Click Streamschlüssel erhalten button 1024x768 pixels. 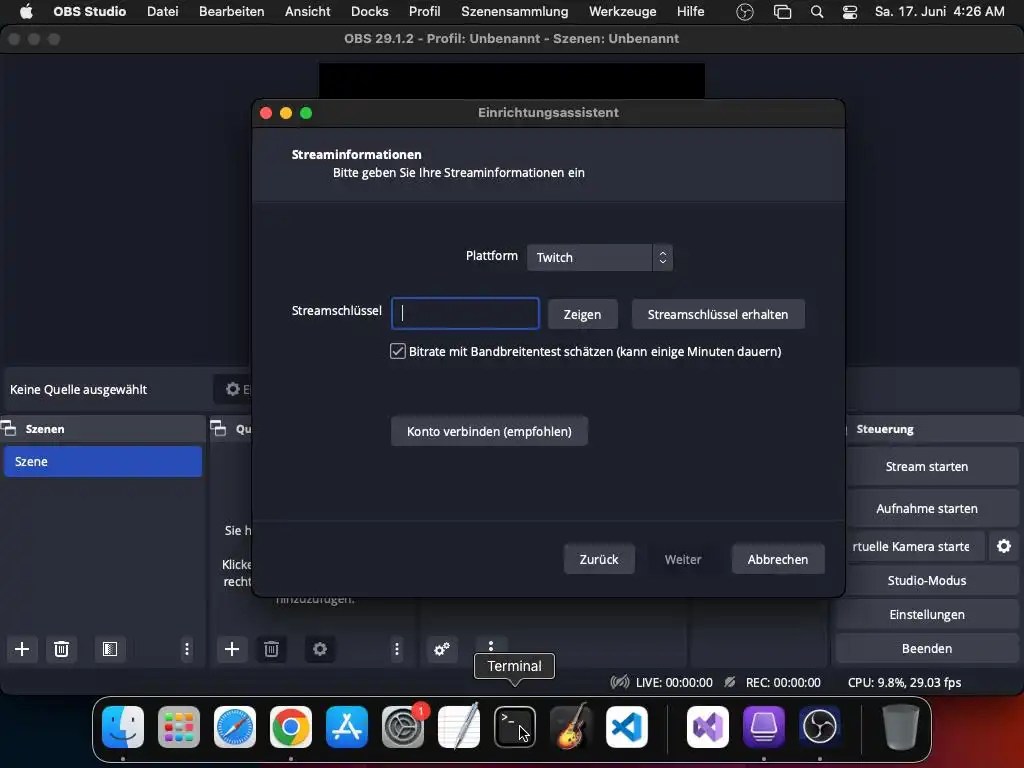point(718,314)
